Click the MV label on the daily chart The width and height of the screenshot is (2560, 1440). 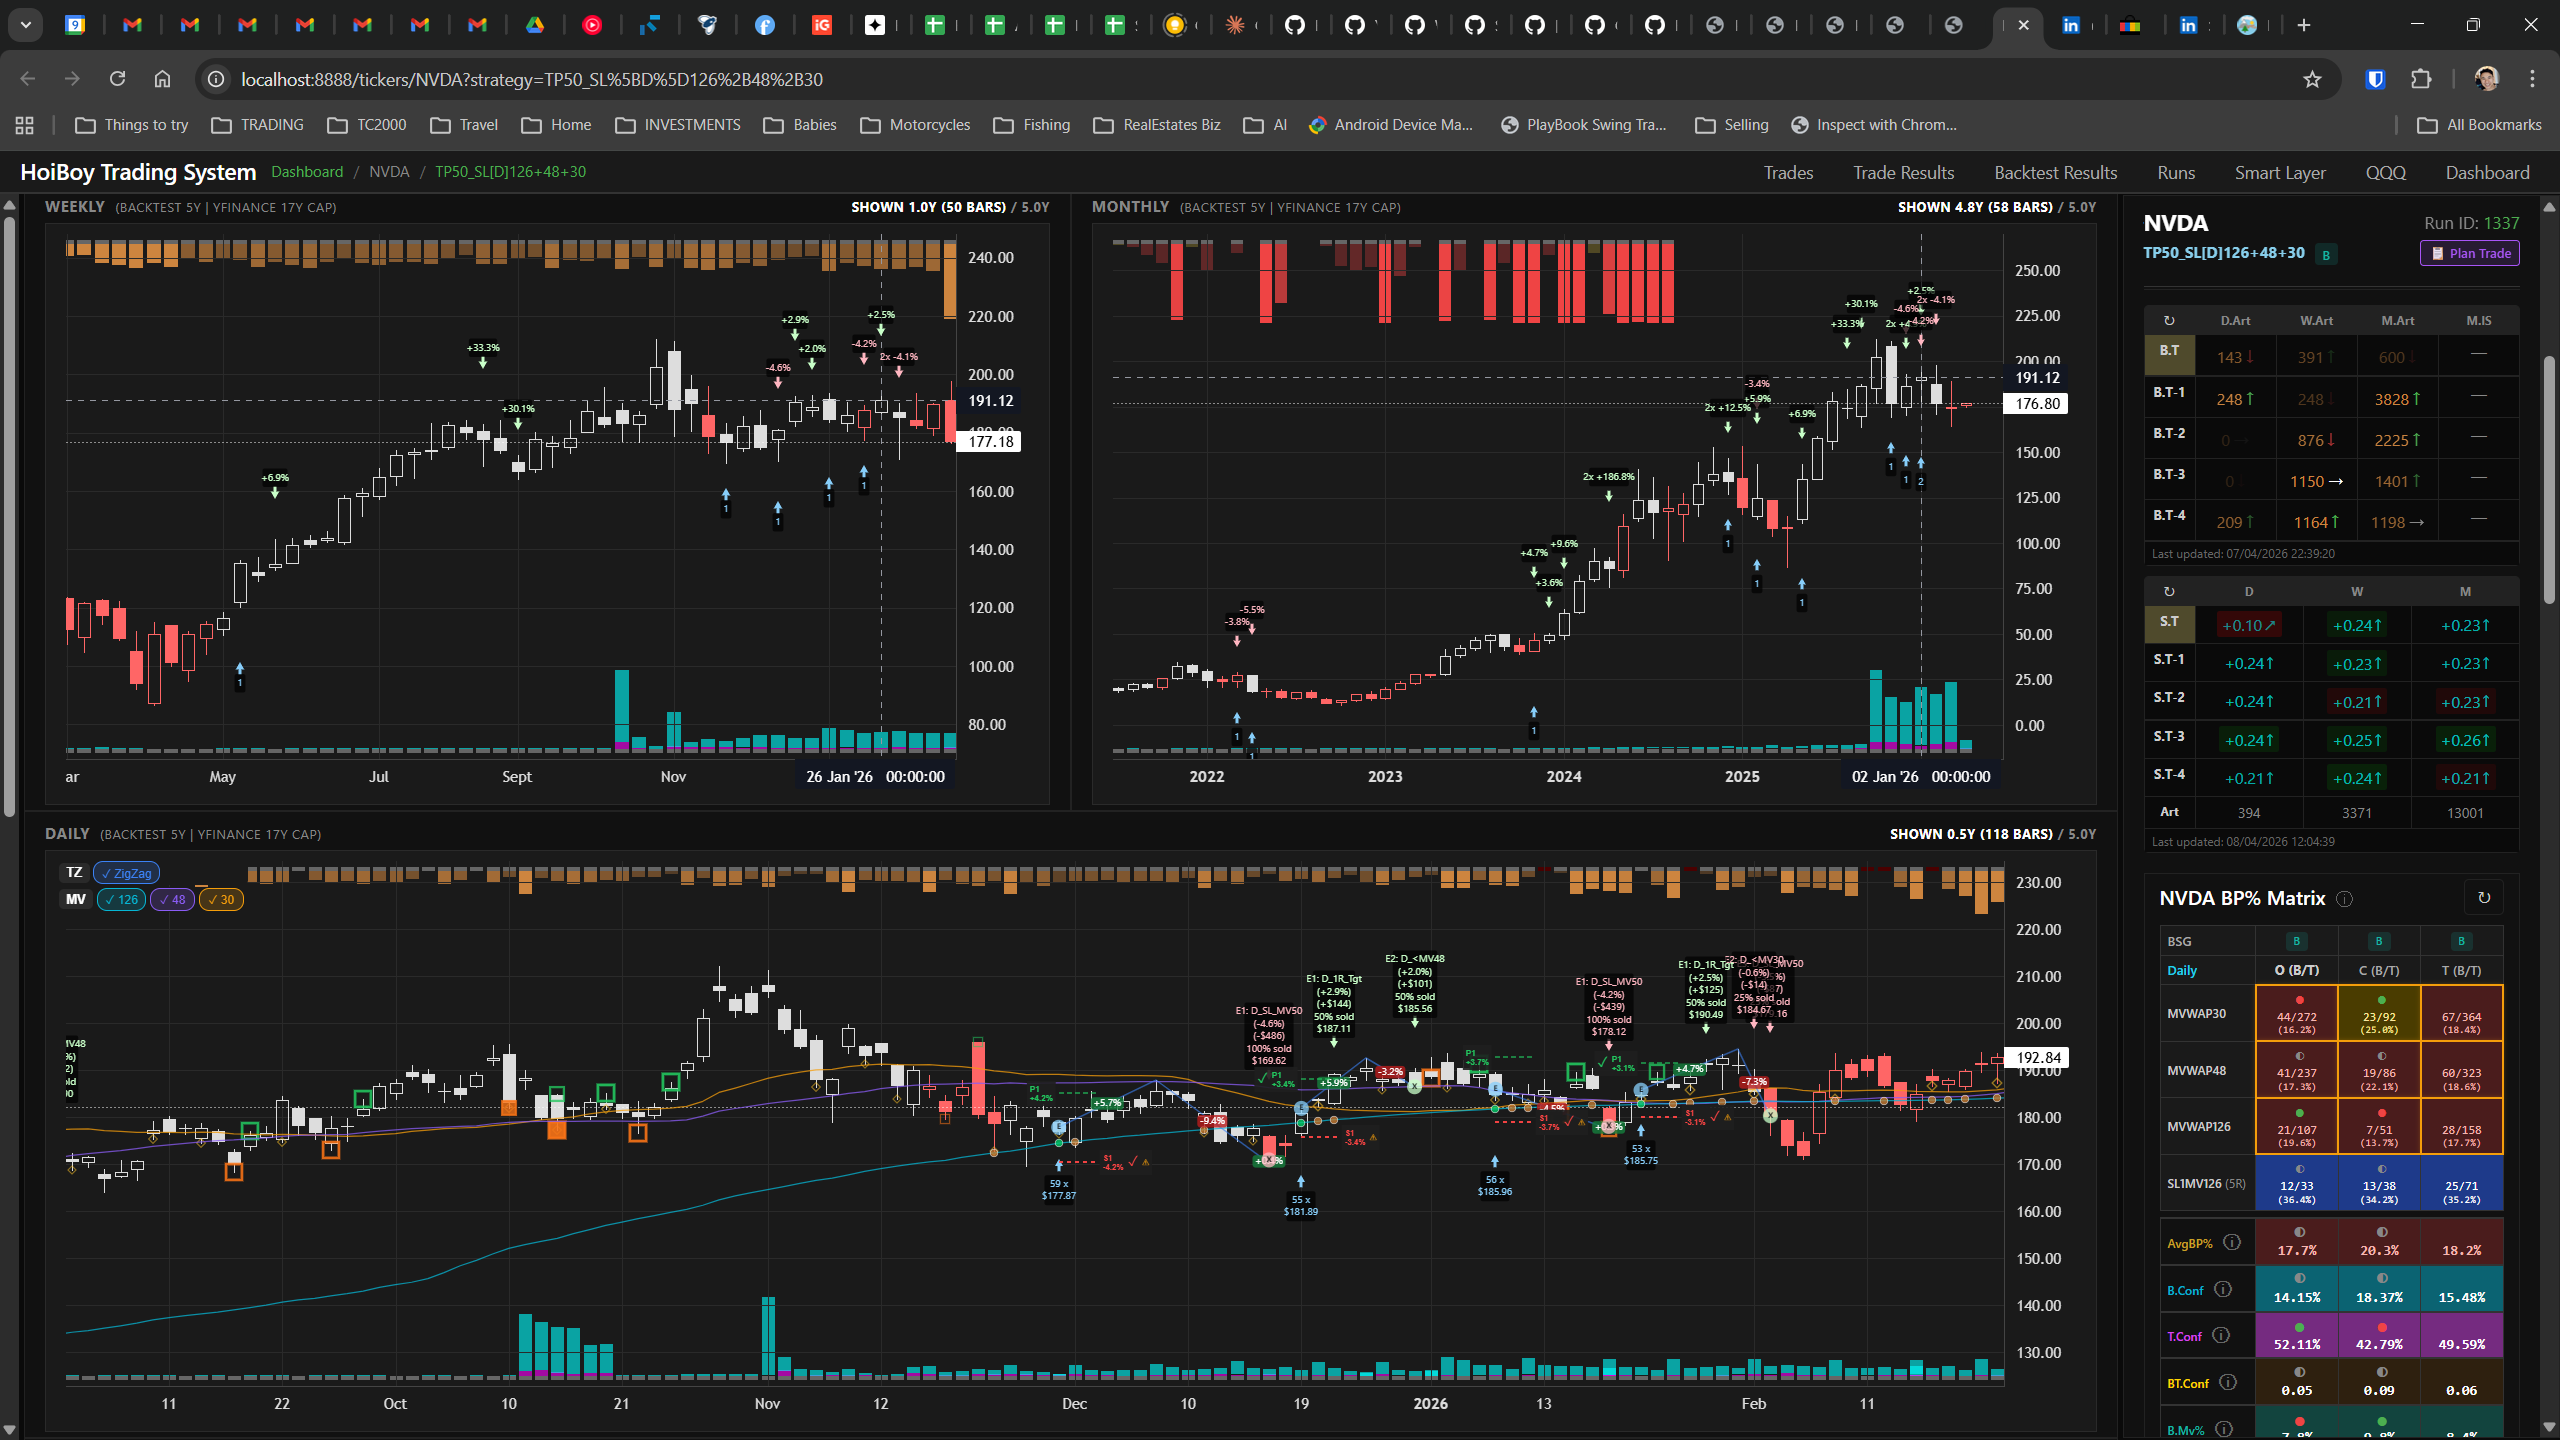76,899
